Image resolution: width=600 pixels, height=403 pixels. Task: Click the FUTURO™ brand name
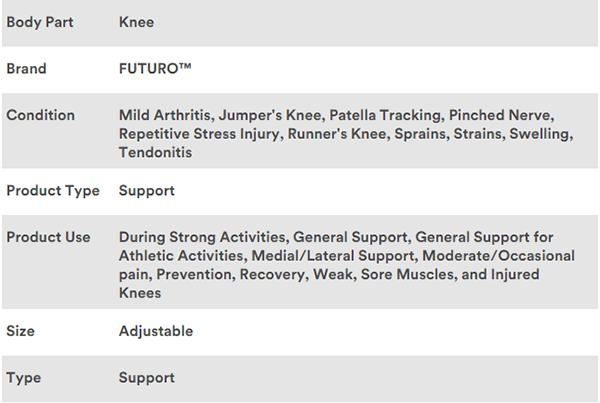[x=157, y=70]
